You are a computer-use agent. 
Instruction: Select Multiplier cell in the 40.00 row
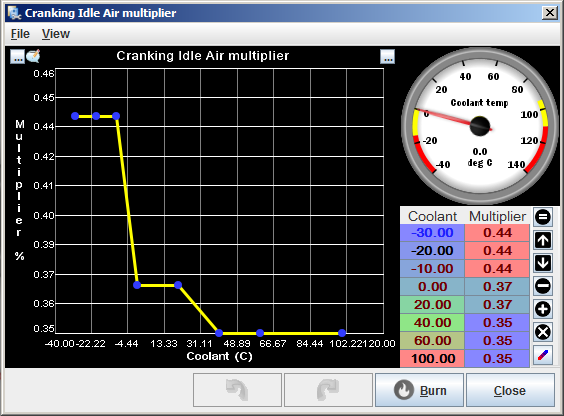(x=497, y=323)
